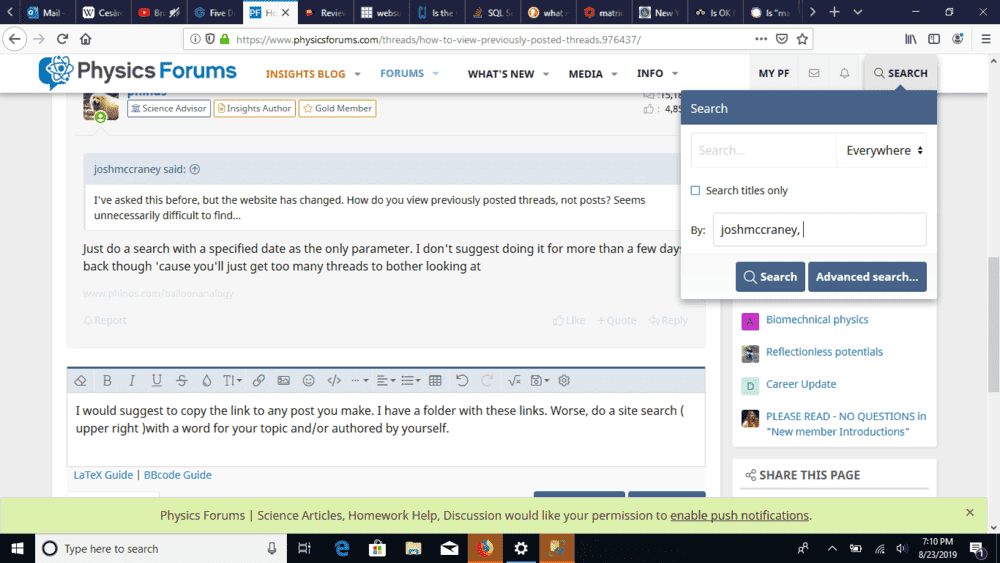Click the strikethrough formatting icon
Screen dimensions: 1000x563
pyautogui.click(x=181, y=381)
